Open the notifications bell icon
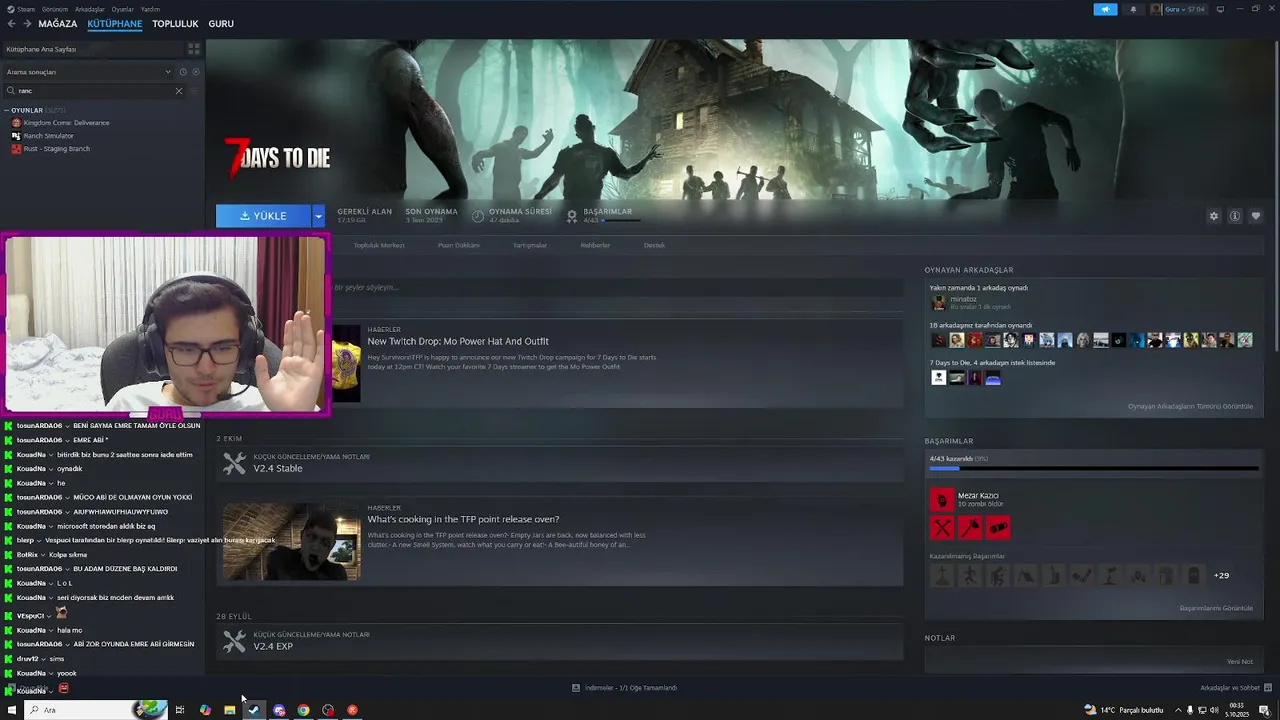 [1133, 9]
